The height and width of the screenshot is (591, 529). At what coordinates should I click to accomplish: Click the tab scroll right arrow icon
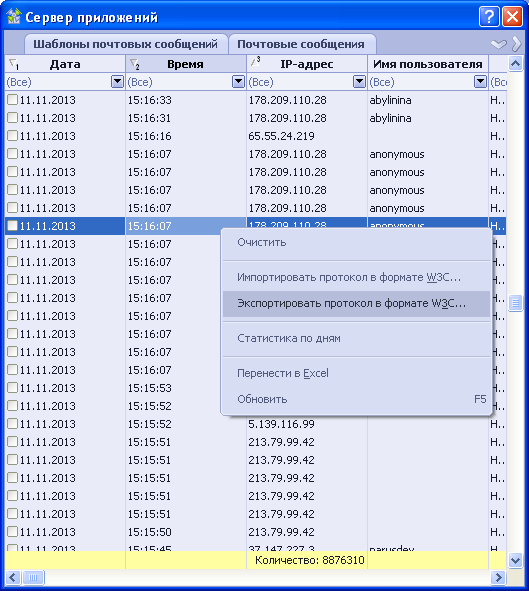(x=517, y=44)
